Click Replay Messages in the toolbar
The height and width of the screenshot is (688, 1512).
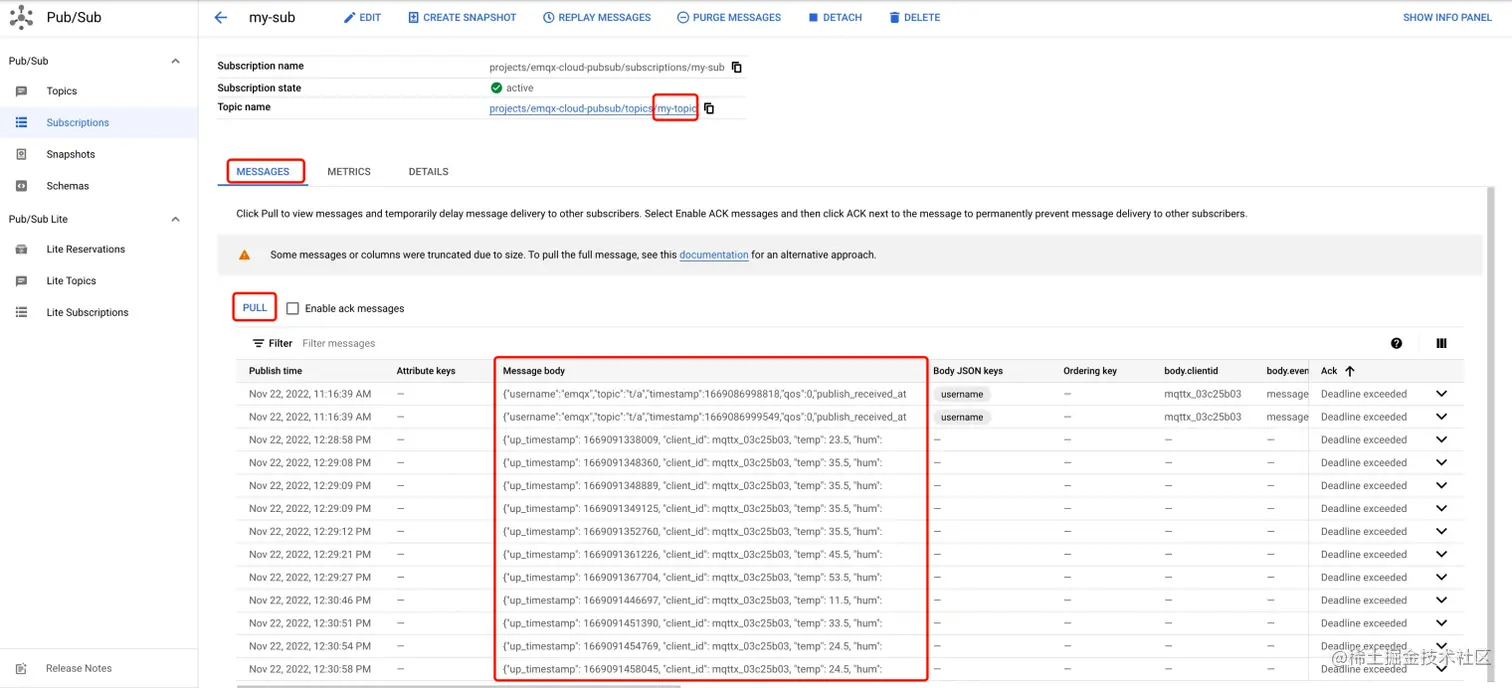tap(597, 17)
